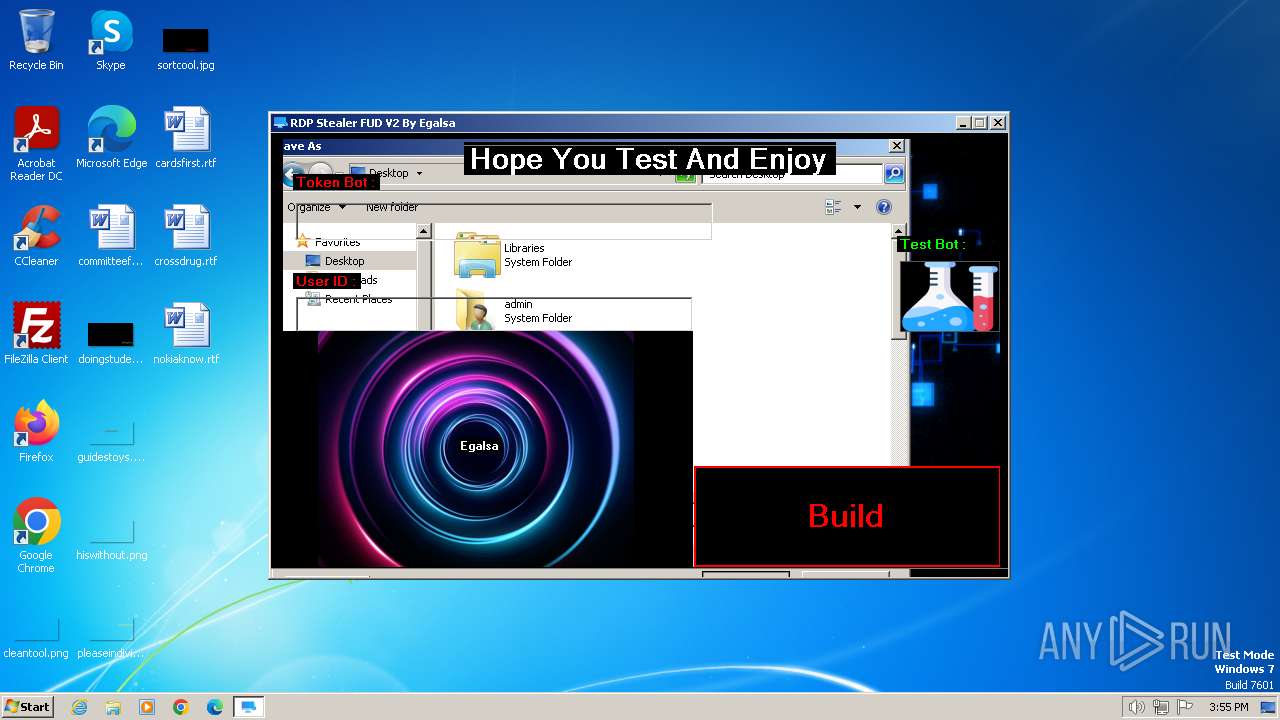Minimize the RDP Stealer window
The height and width of the screenshot is (720, 1280).
(x=962, y=123)
